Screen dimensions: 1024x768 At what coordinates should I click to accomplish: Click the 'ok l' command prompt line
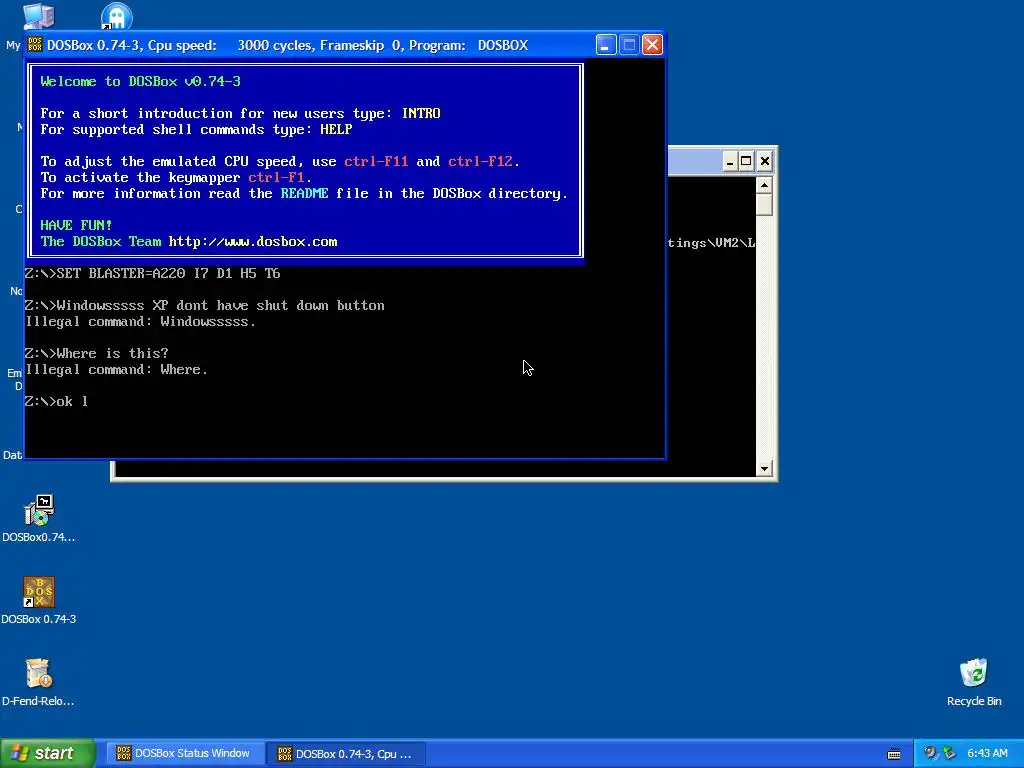(x=56, y=401)
